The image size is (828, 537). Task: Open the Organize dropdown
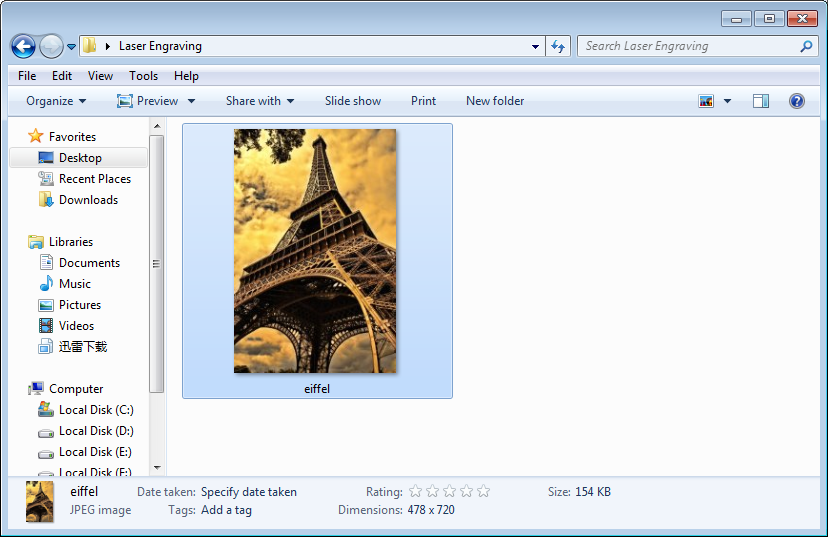[x=56, y=101]
